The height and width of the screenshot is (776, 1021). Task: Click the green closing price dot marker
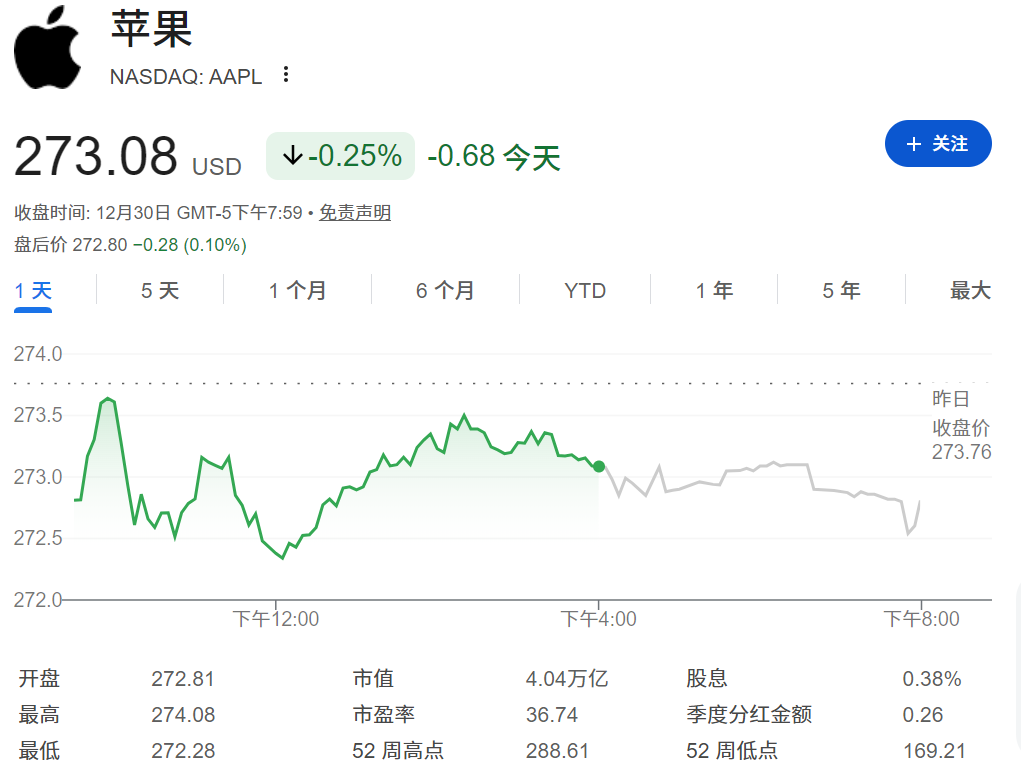pos(598,465)
